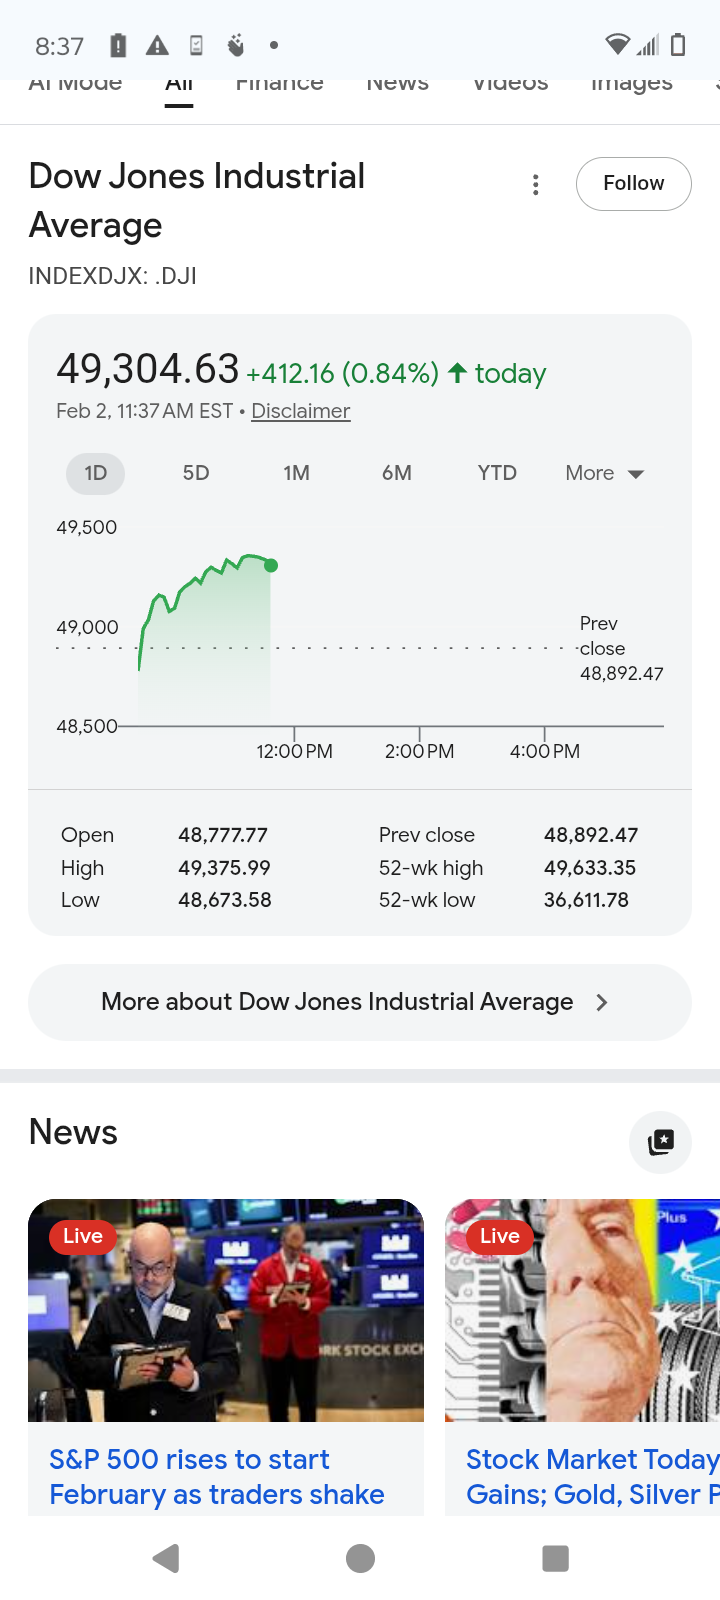Tap the saved collections icon beside News
Viewport: 720px width, 1600px height.
point(660,1142)
